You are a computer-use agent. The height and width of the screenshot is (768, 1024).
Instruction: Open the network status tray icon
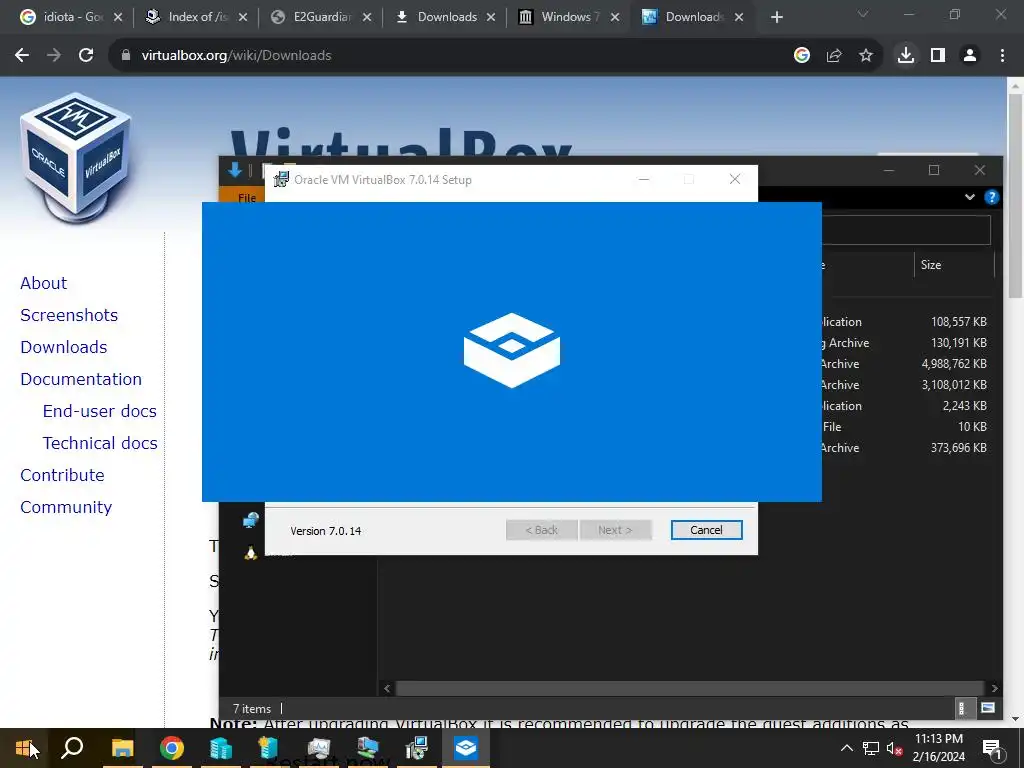[x=871, y=748]
